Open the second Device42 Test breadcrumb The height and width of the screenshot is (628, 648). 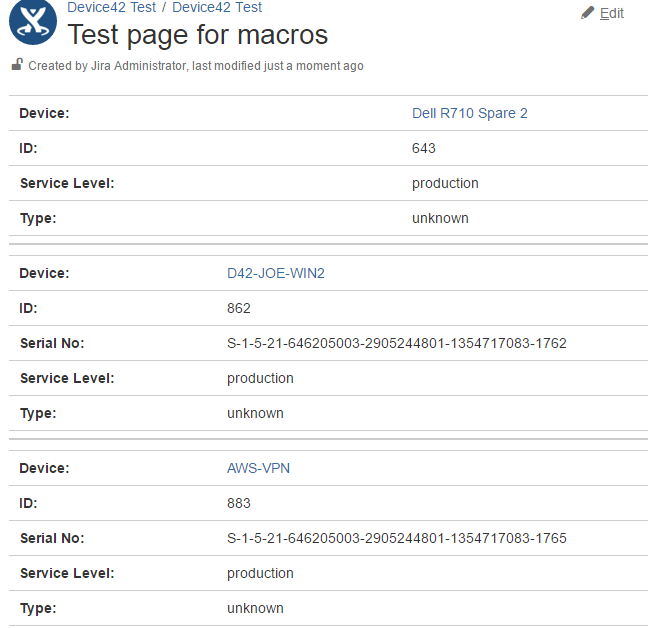[x=217, y=7]
